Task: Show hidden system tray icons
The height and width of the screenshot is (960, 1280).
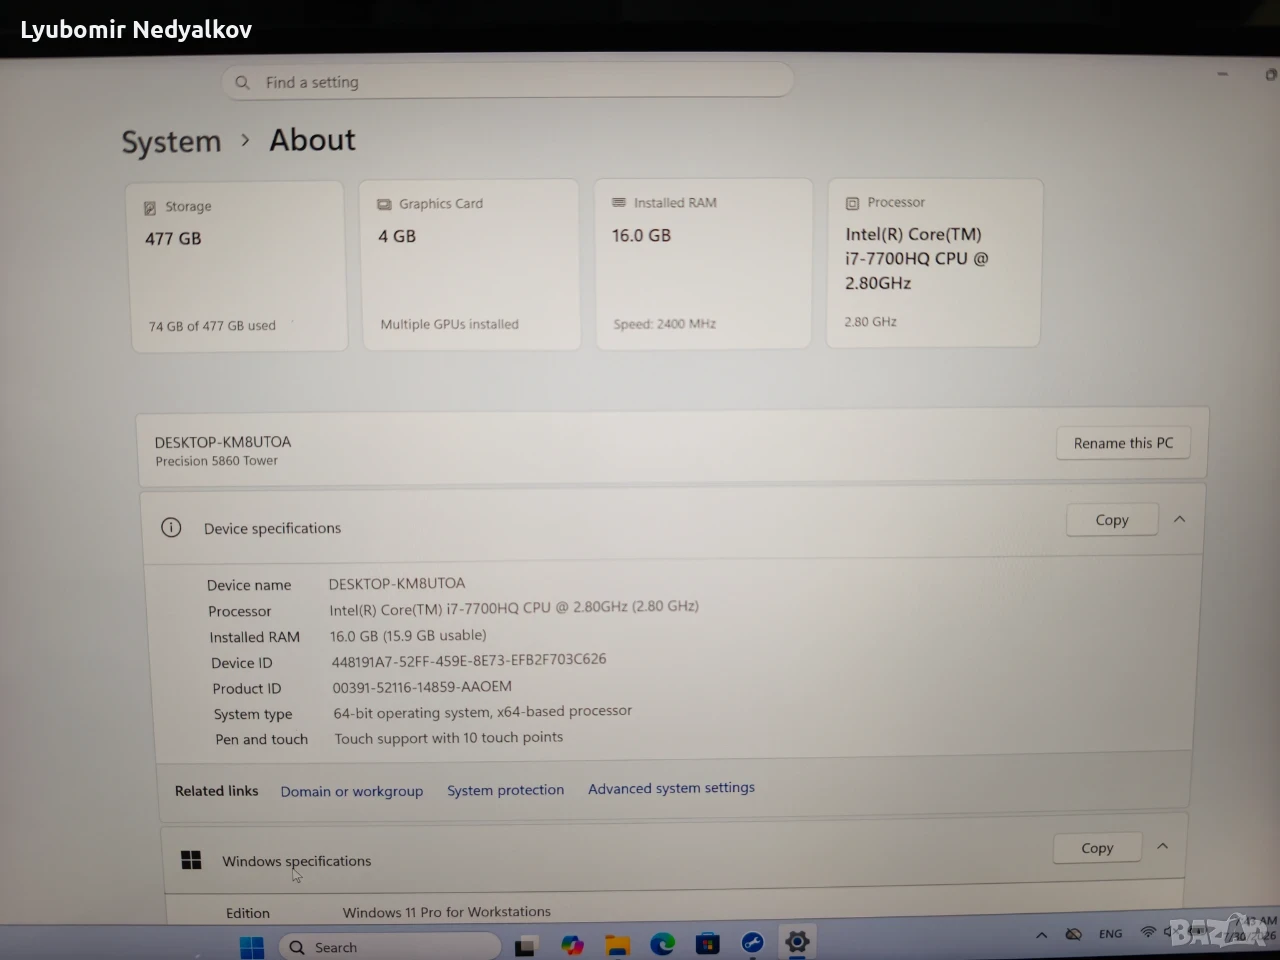Action: [x=1041, y=935]
